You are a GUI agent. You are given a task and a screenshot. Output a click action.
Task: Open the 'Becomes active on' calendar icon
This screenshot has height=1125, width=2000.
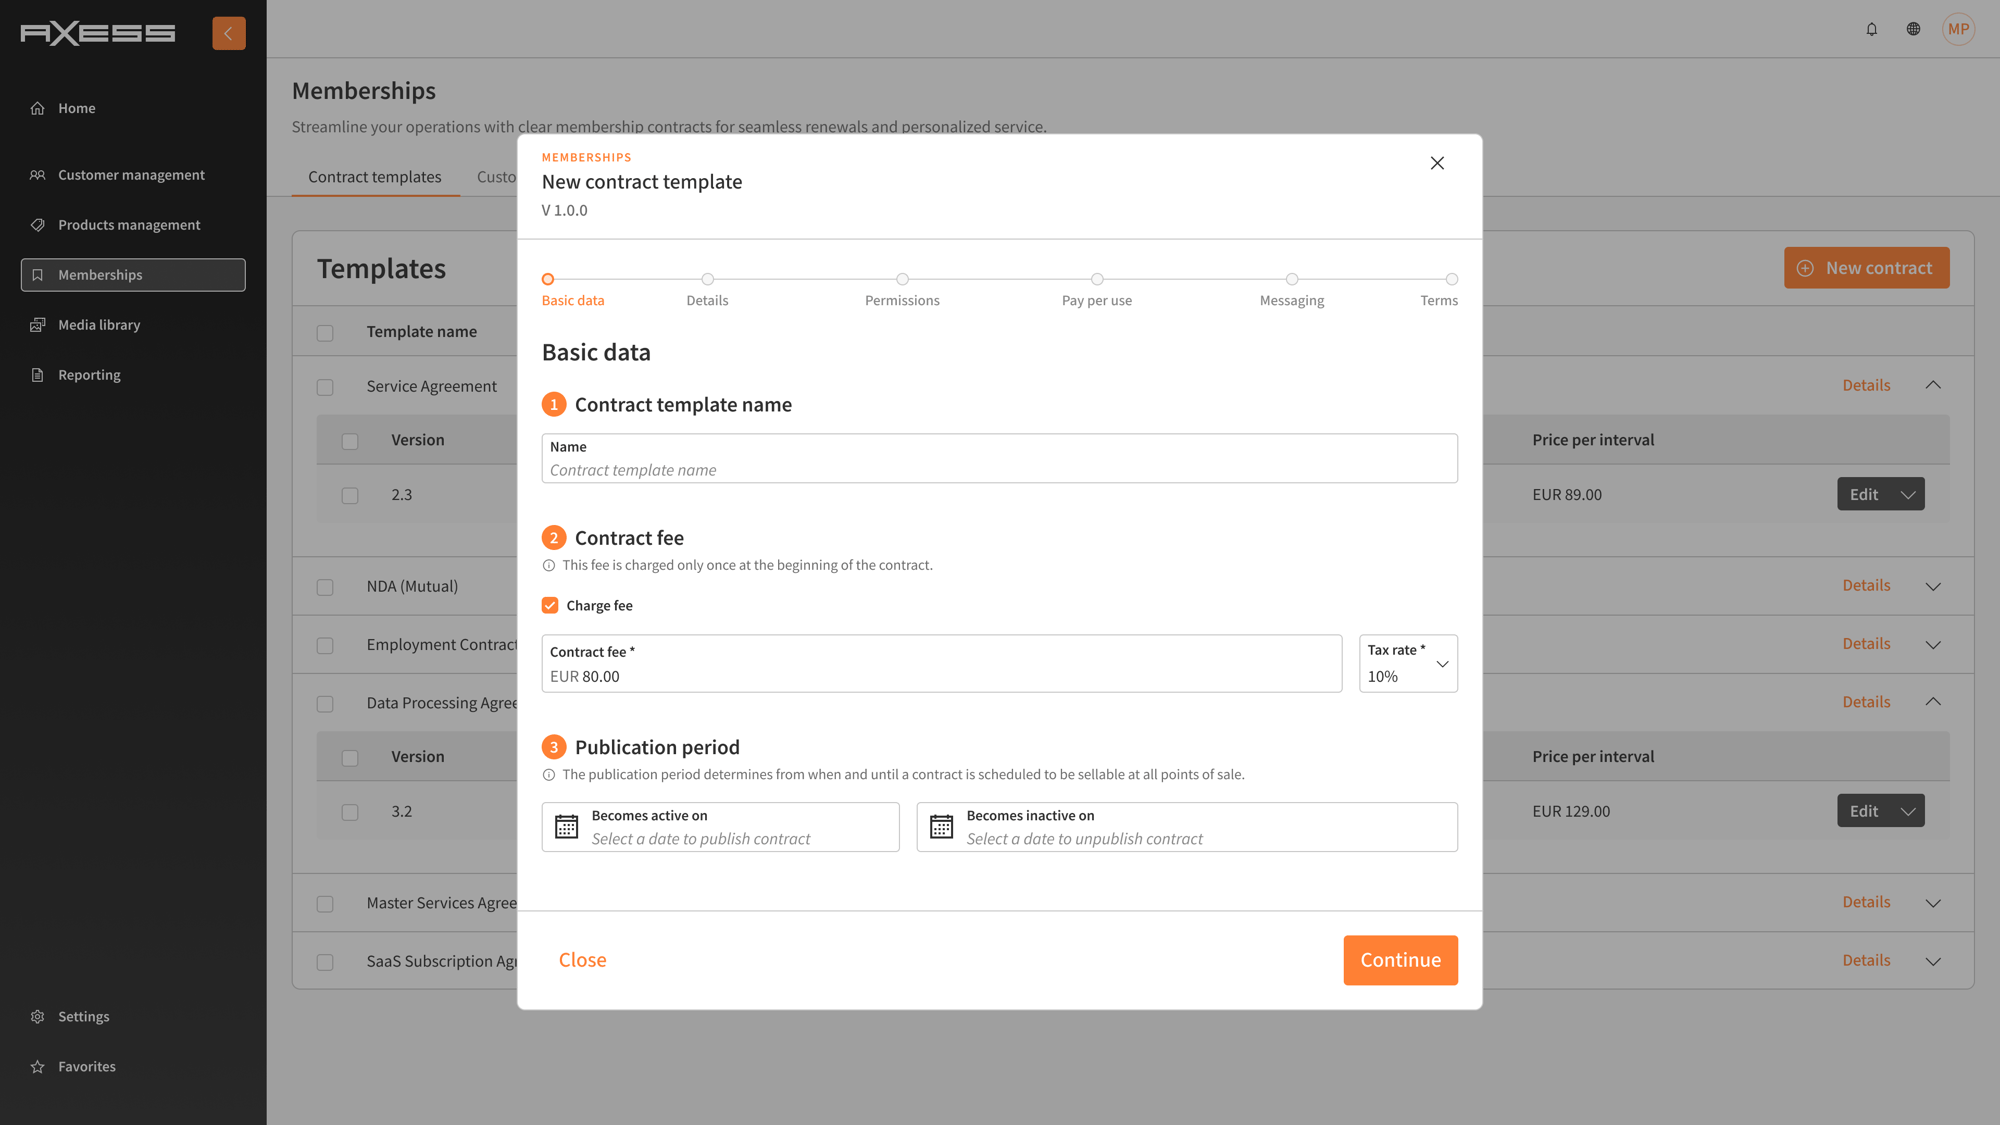[x=567, y=827]
